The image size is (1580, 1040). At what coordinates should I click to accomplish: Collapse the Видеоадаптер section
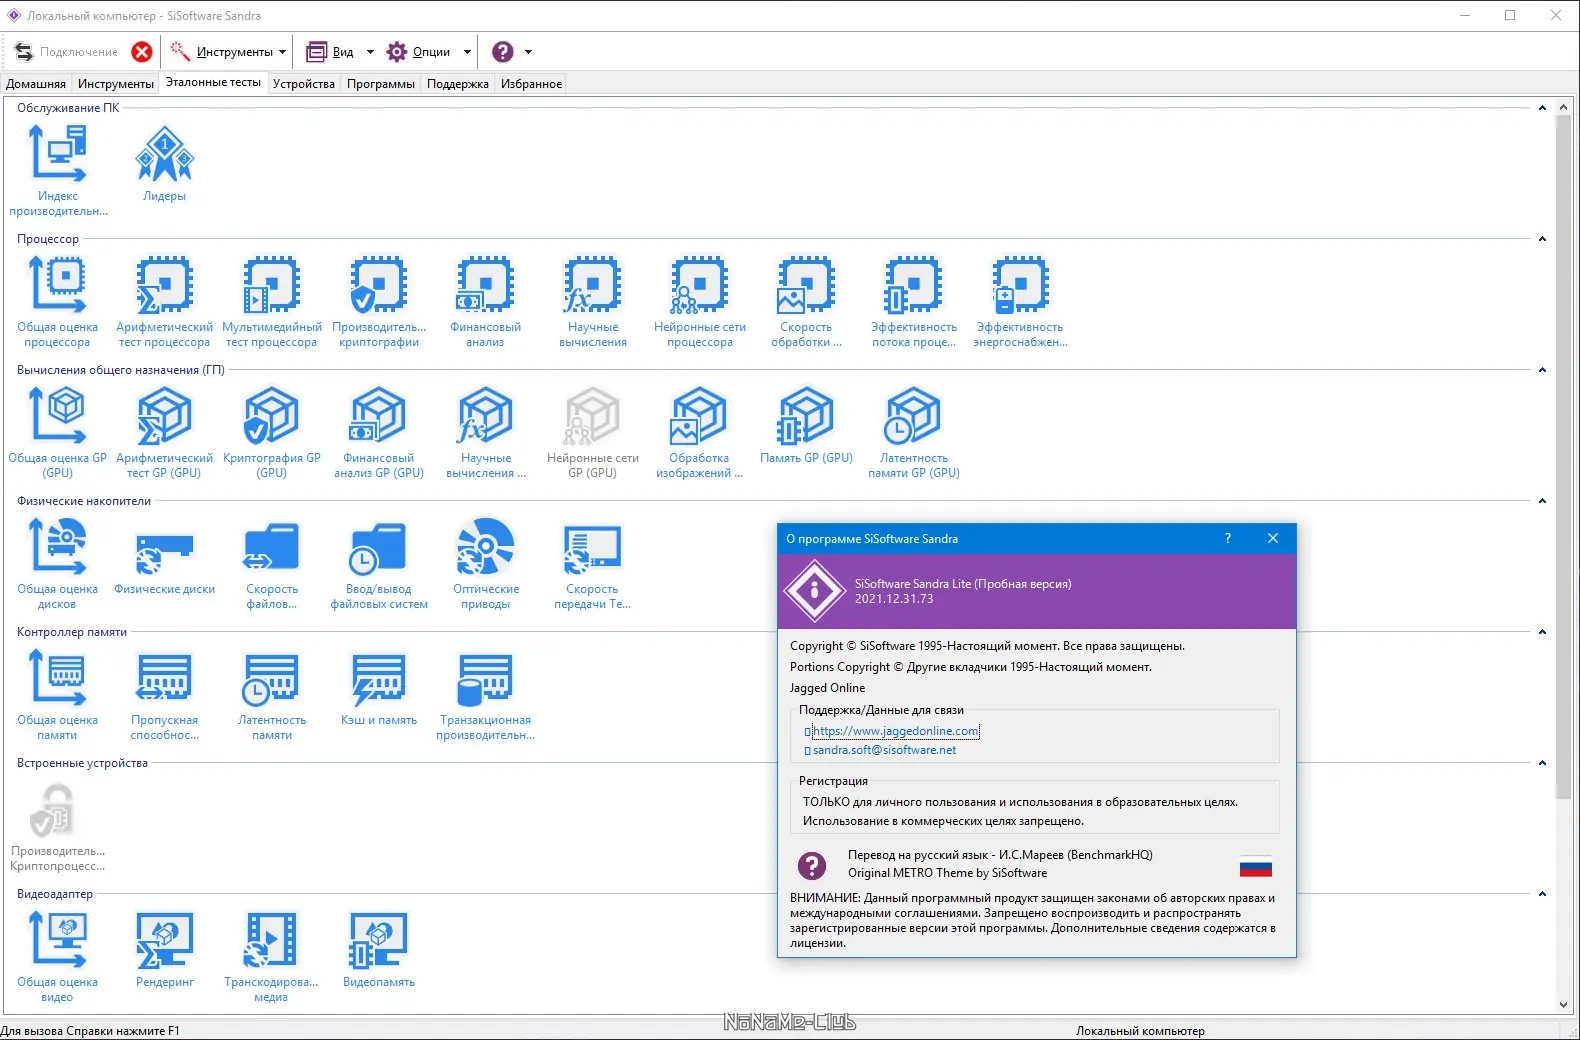(1542, 894)
